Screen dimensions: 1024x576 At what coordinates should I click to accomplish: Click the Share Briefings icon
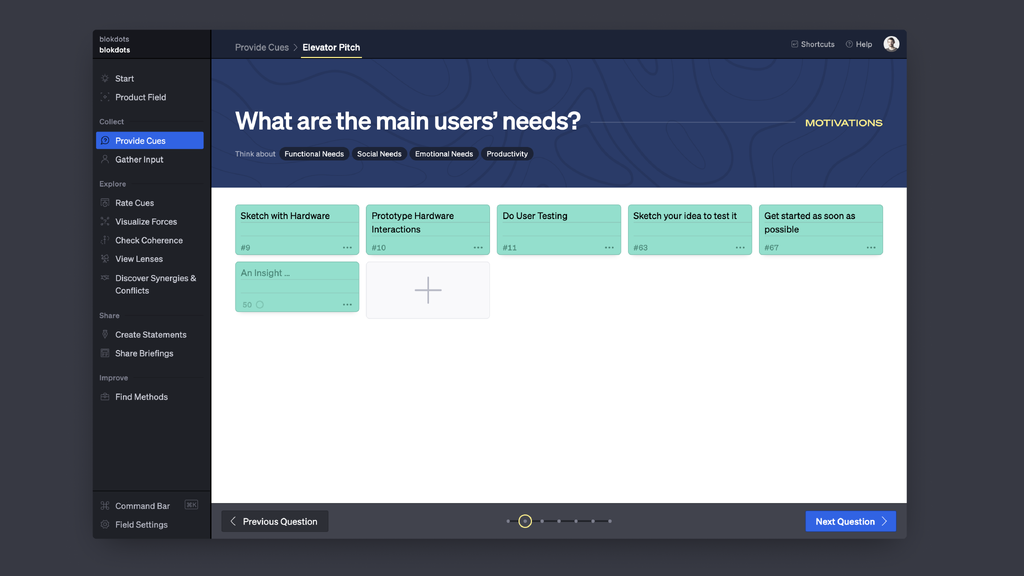pyautogui.click(x=105, y=353)
